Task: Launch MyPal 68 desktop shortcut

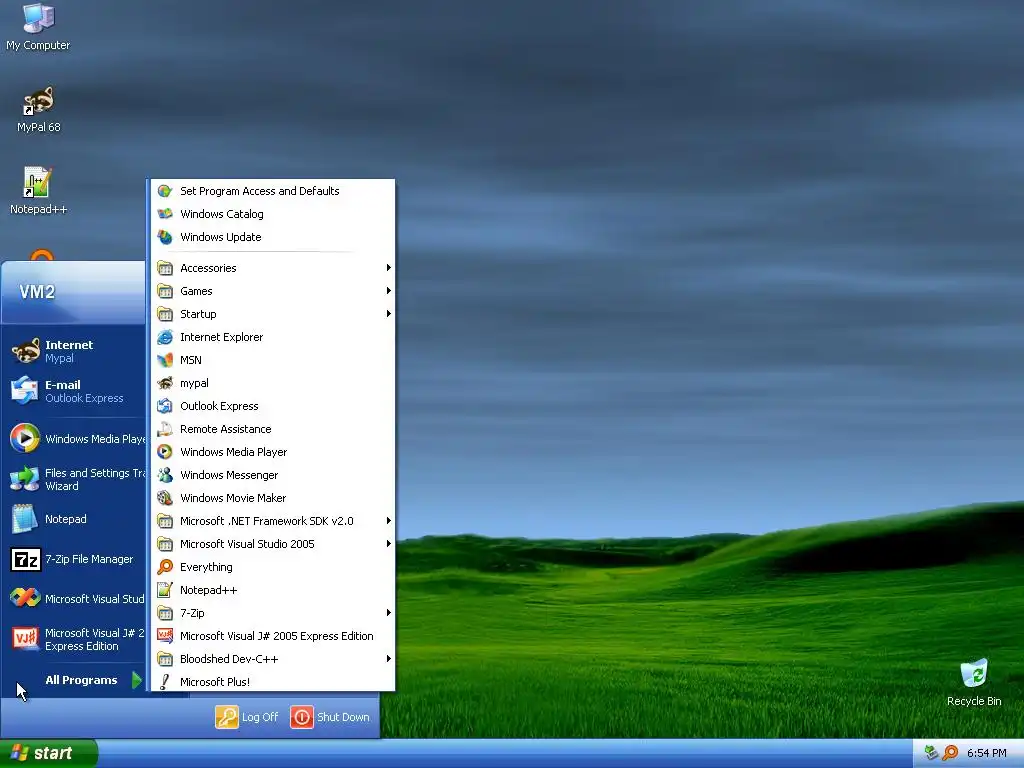Action: [x=38, y=109]
